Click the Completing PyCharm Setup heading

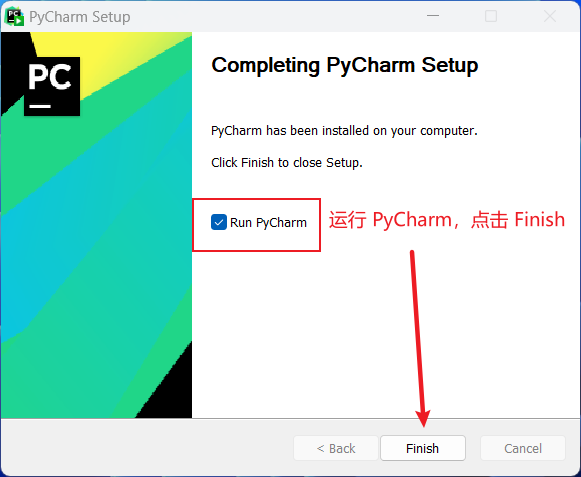(345, 66)
